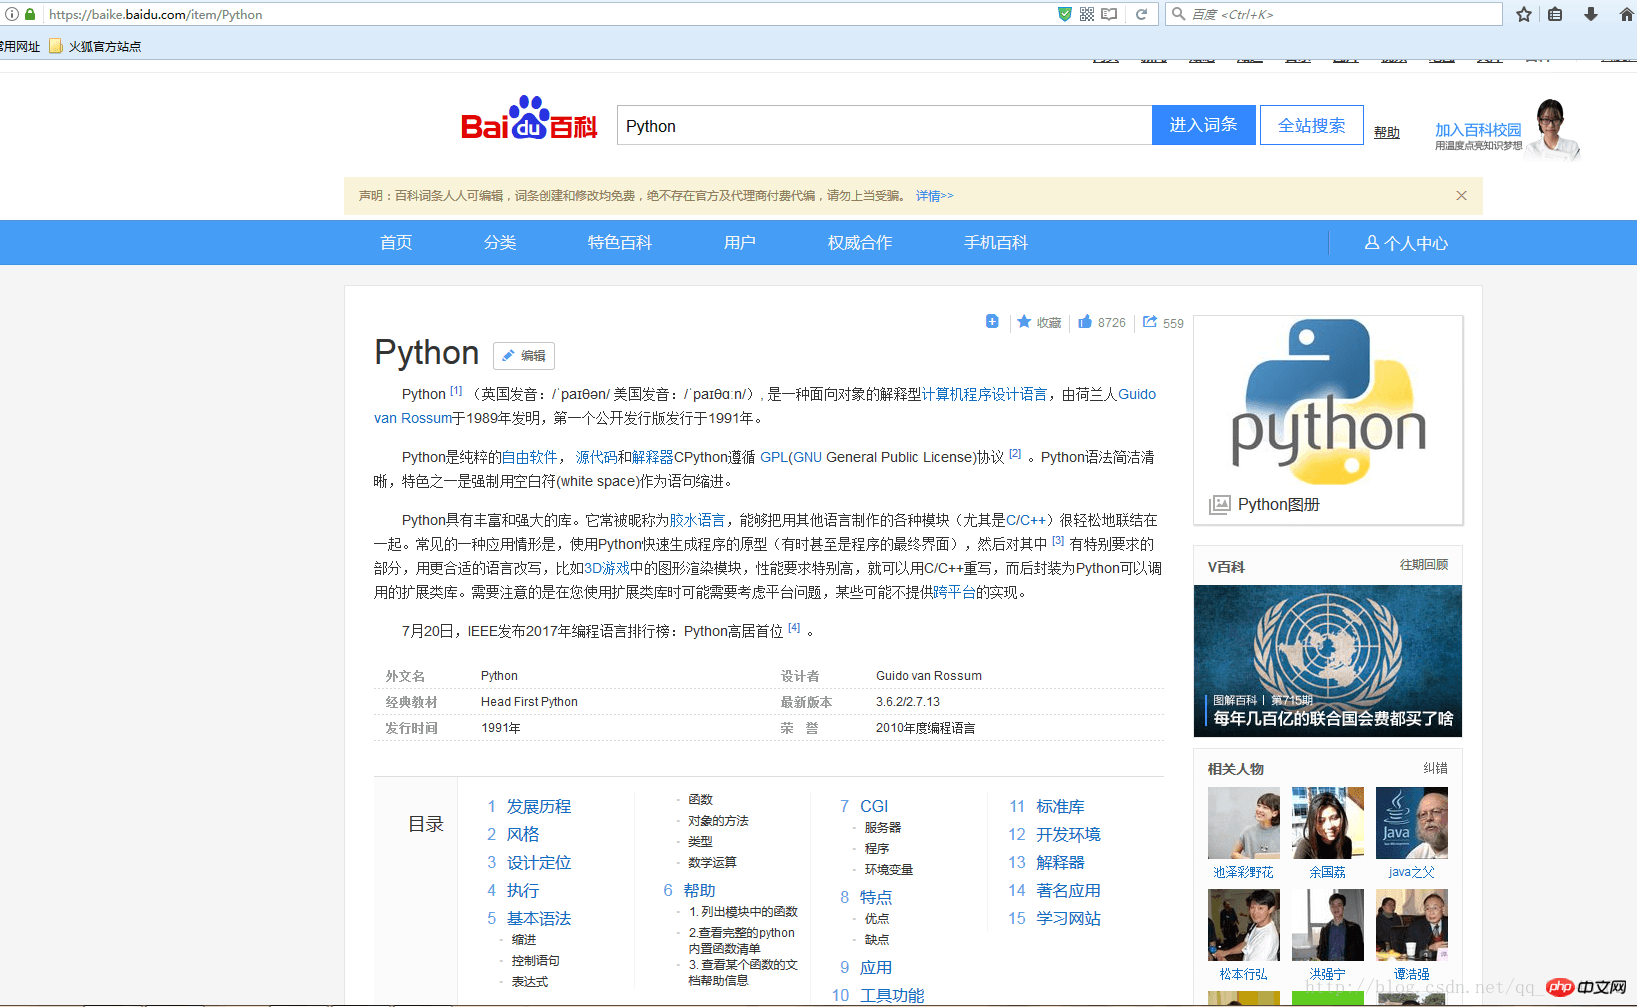
Task: Click the Python logo thumbnail image
Action: coord(1328,402)
